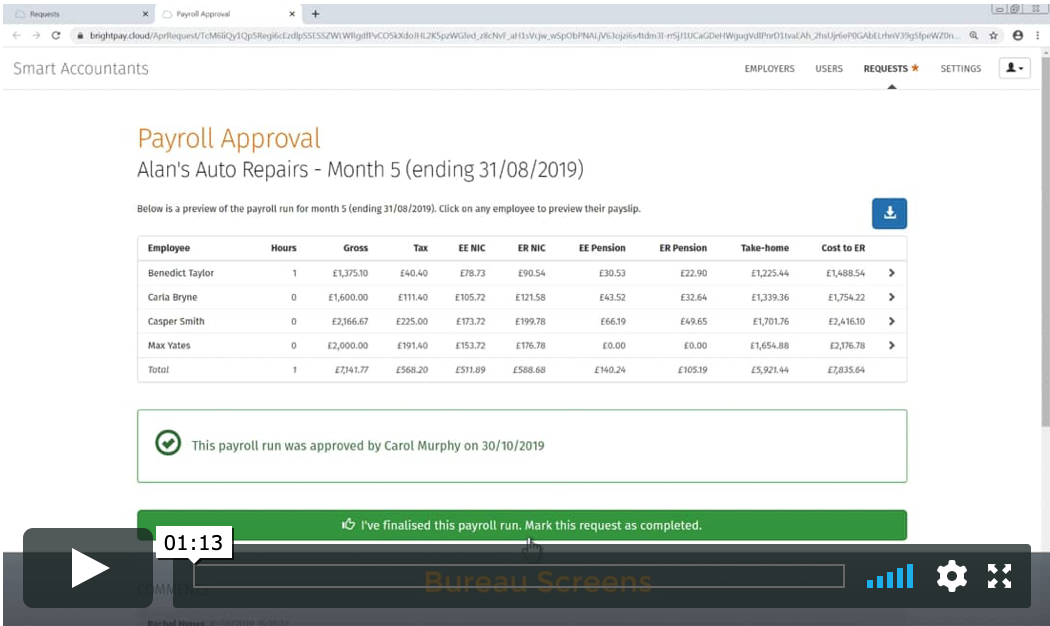Image resolution: width=1050 pixels, height=626 pixels.
Task: Click the Gross column header
Action: (x=356, y=248)
